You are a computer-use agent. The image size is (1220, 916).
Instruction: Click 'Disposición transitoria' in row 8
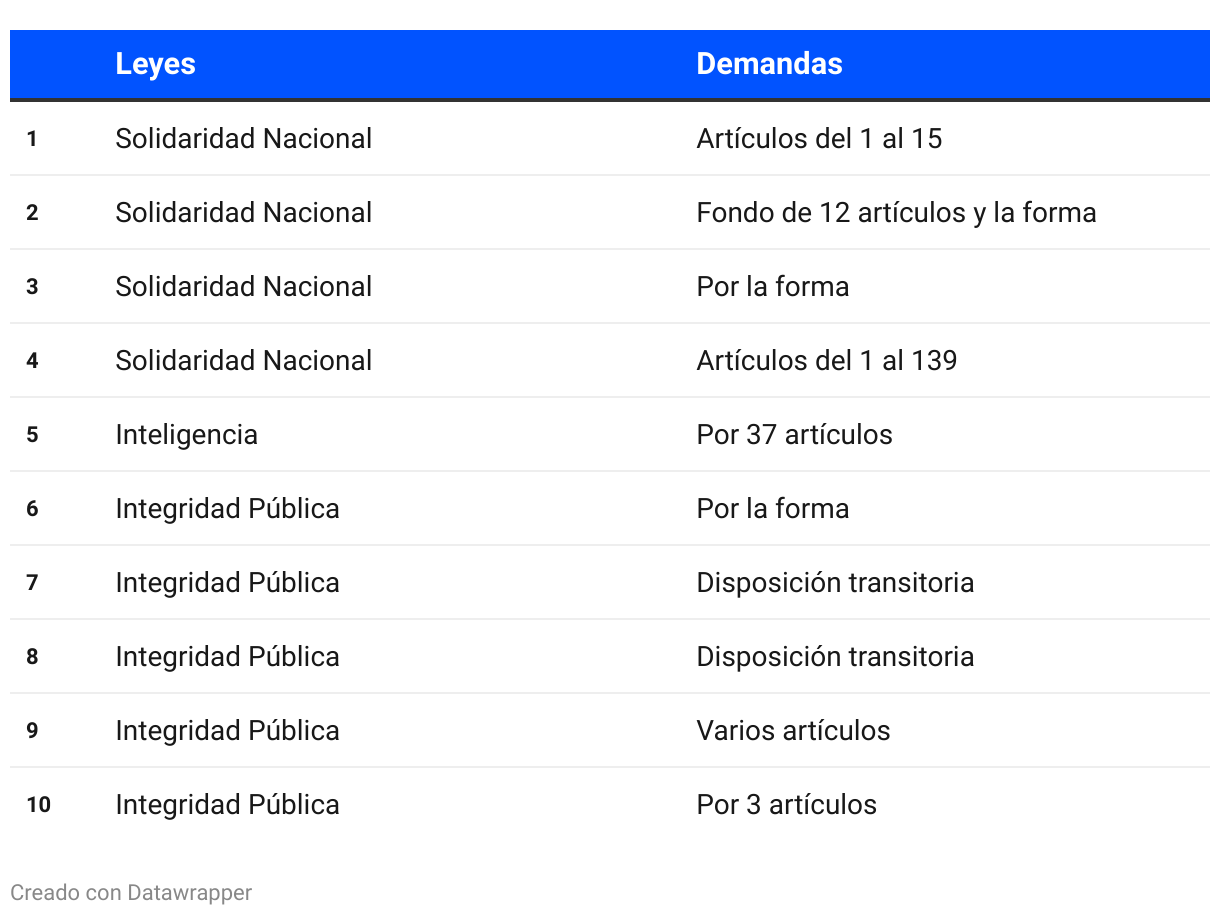(x=835, y=656)
